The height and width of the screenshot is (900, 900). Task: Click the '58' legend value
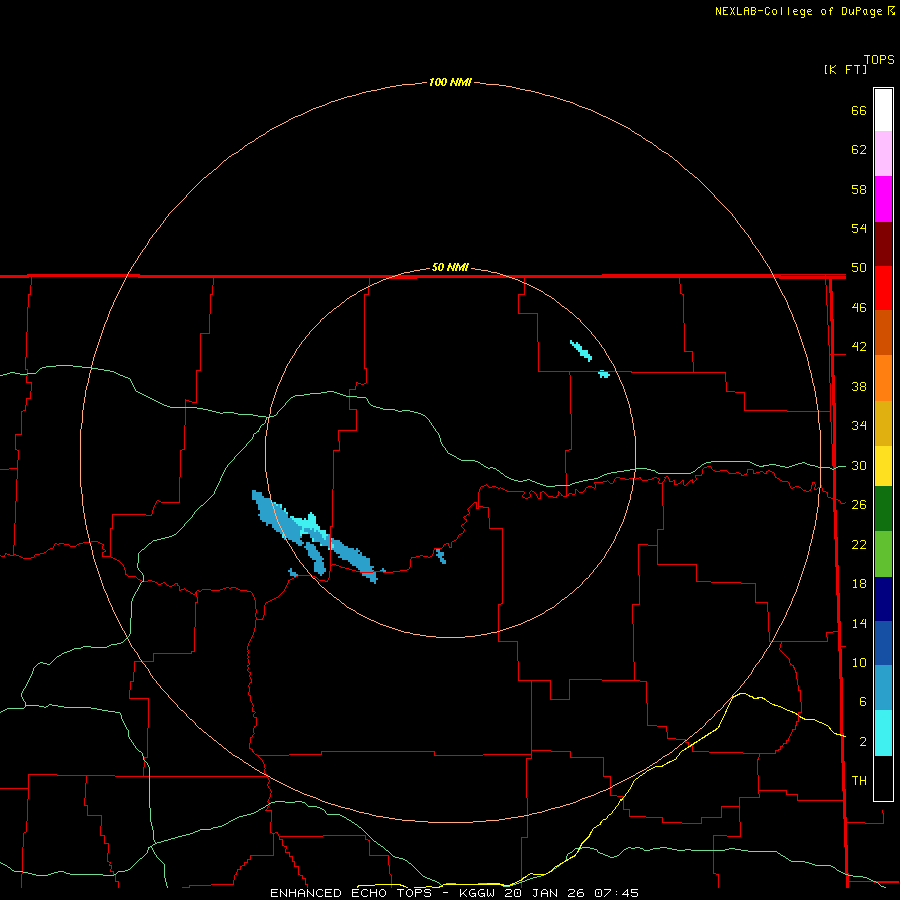pos(859,189)
